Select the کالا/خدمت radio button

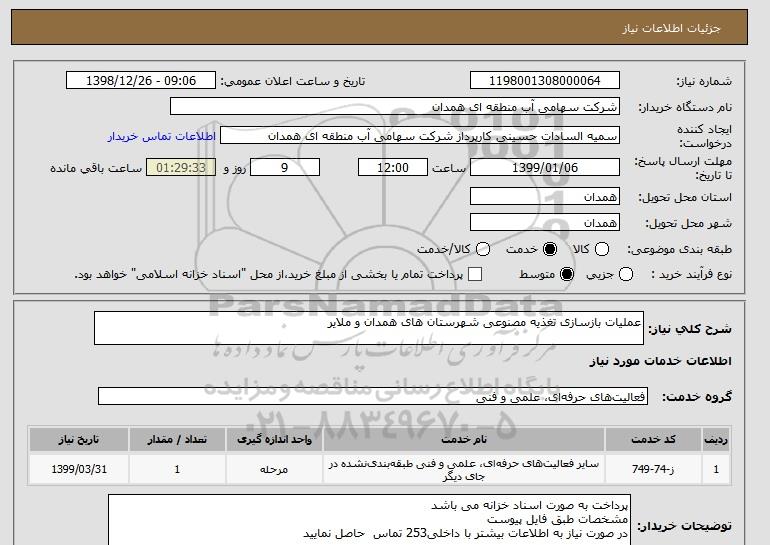tap(483, 249)
